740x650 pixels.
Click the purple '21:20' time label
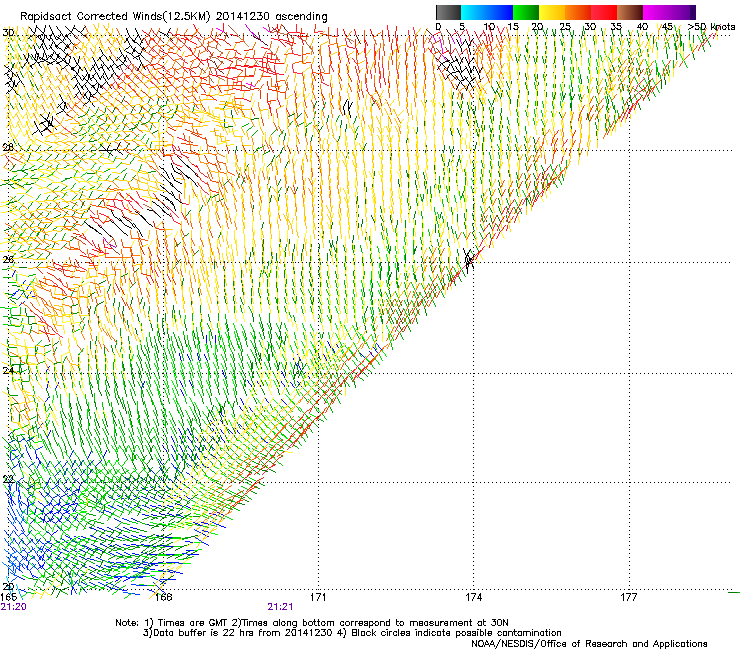(14, 607)
